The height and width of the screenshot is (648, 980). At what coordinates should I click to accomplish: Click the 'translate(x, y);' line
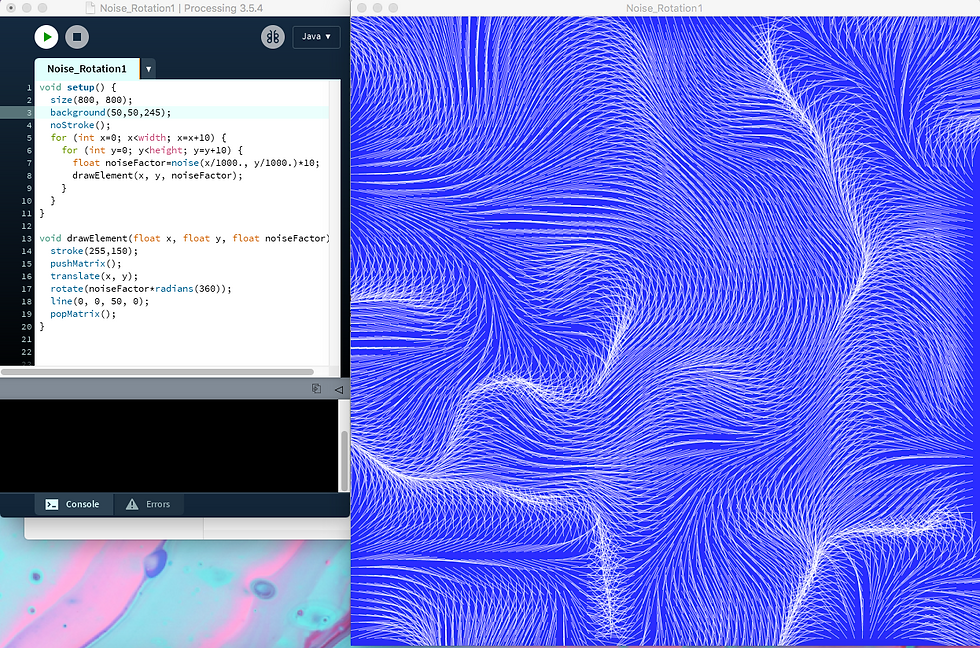pos(94,276)
